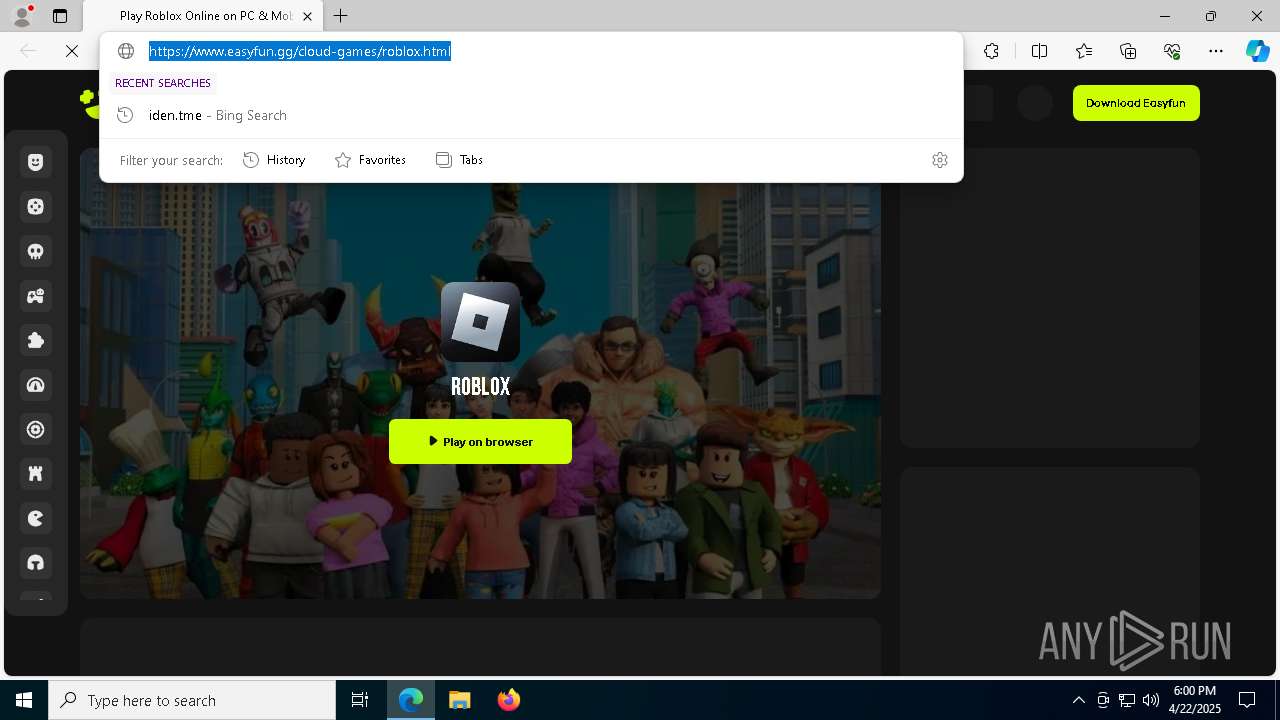This screenshot has width=1280, height=720.
Task: Open a new browser tab
Action: [341, 16]
